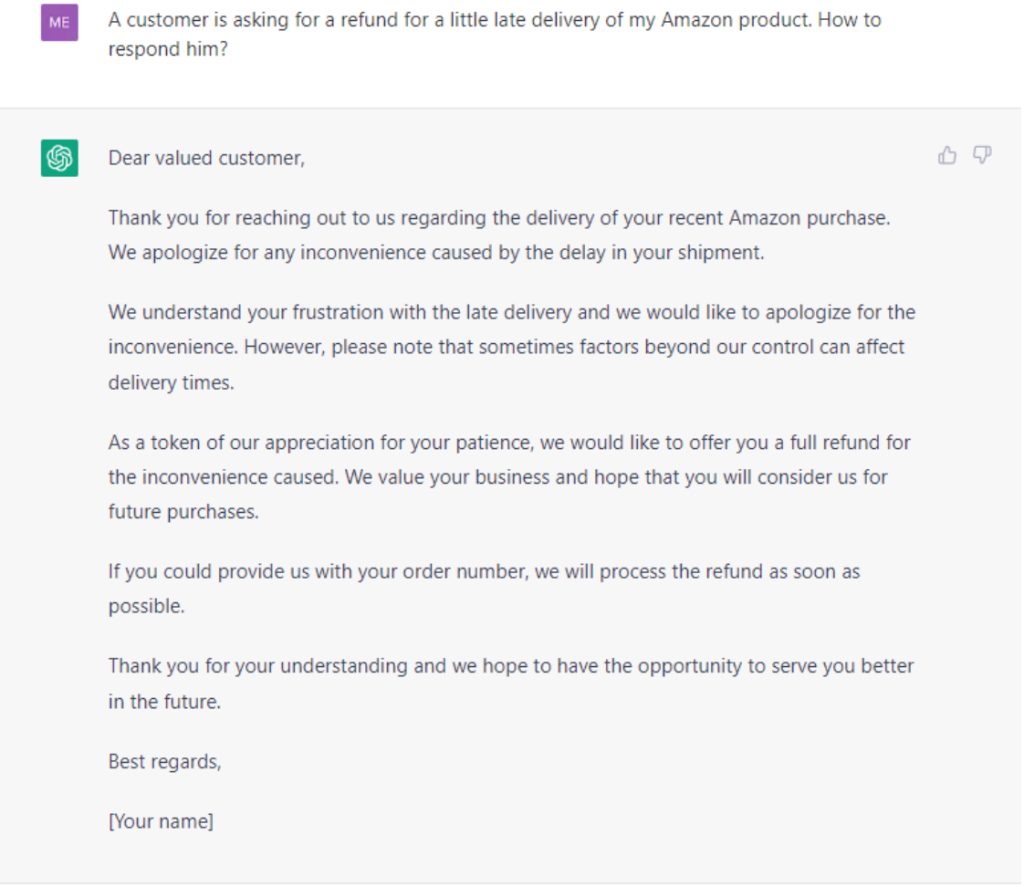Click the green ChatGPT logo avatar
This screenshot has width=1024, height=887.
[59, 158]
